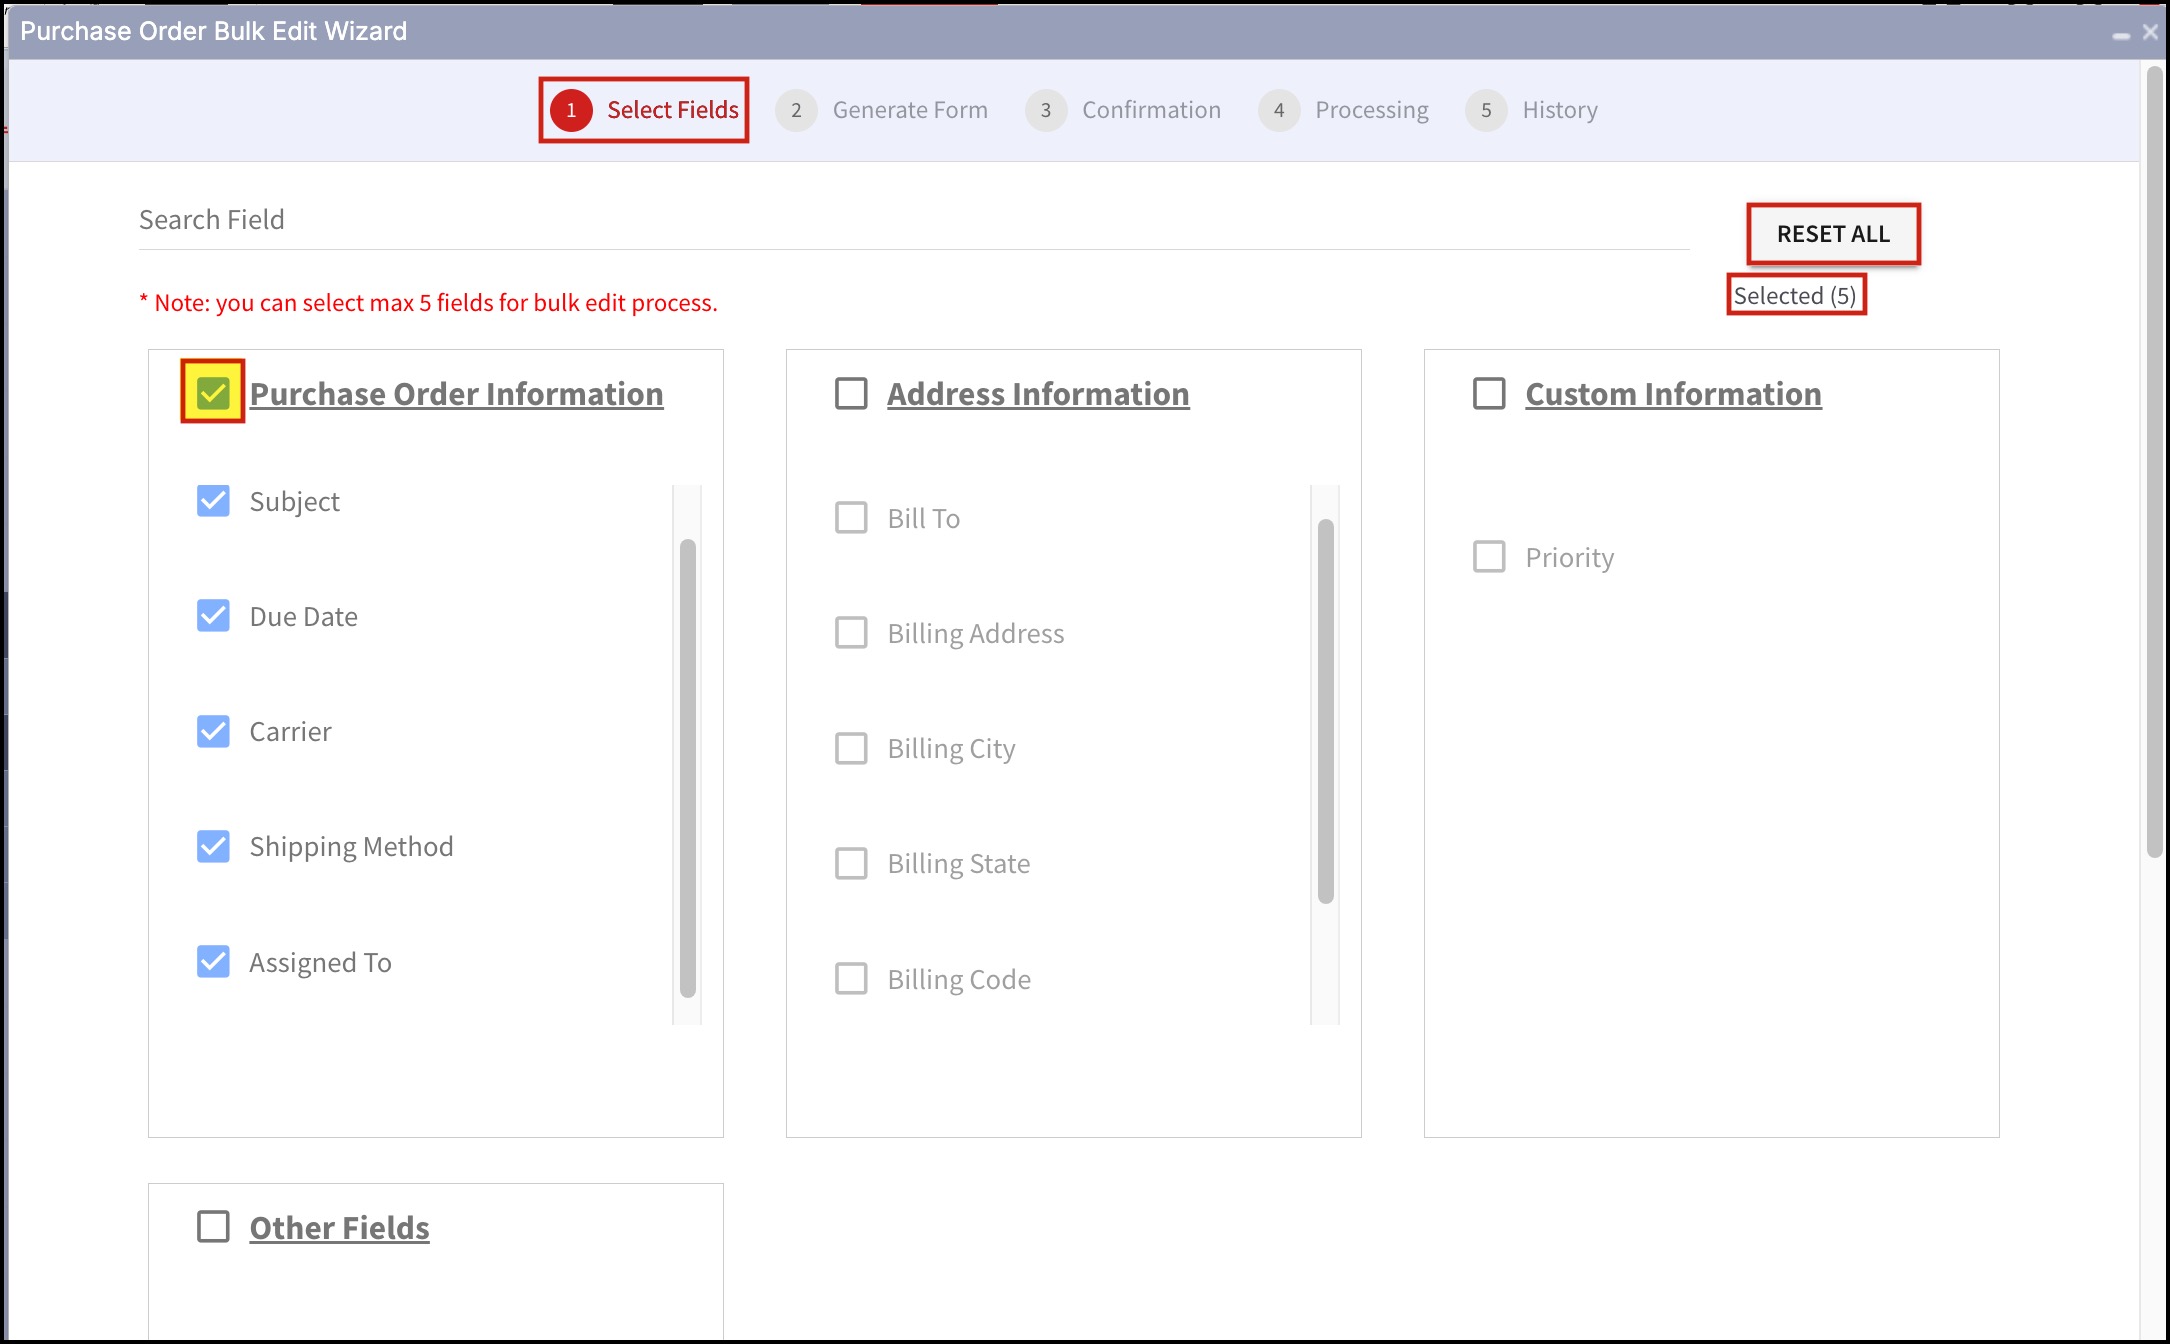Uncheck the Carrier checkbox
The width and height of the screenshot is (2170, 1344).
pyautogui.click(x=213, y=731)
